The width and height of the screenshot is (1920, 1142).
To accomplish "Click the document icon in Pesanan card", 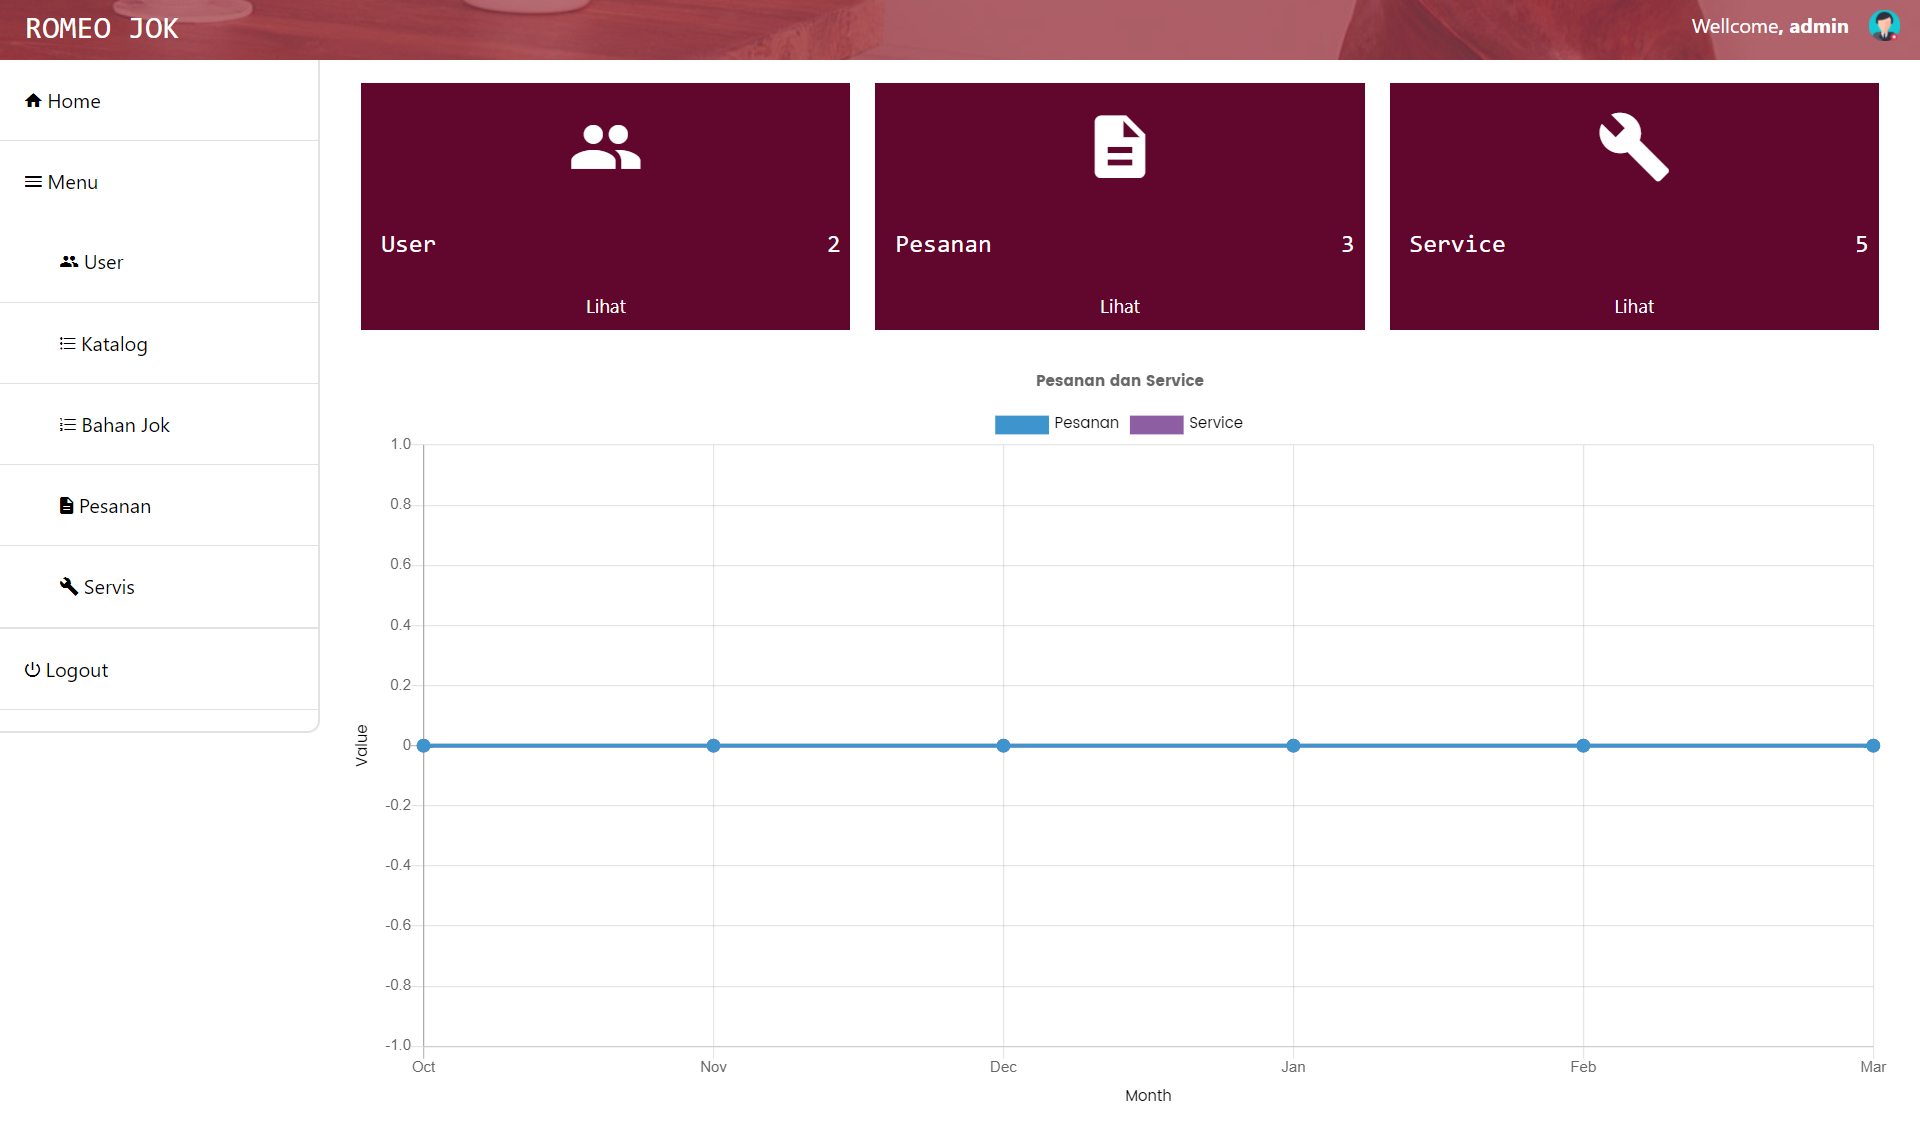I will pyautogui.click(x=1119, y=147).
